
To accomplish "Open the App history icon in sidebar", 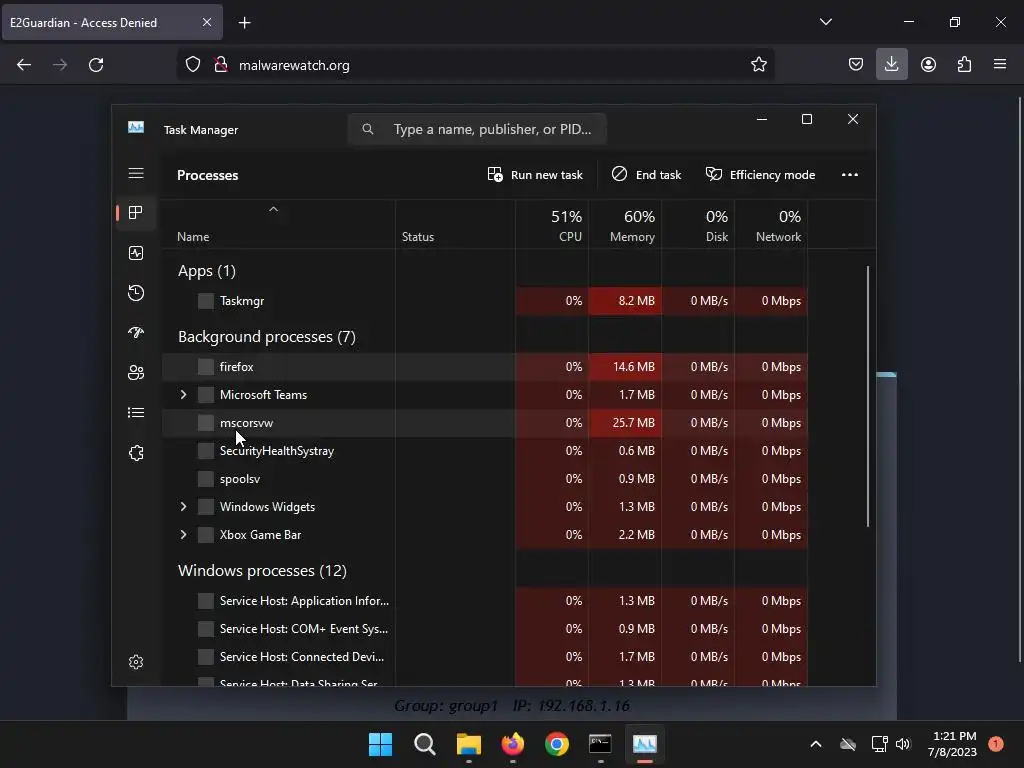I will (x=136, y=293).
